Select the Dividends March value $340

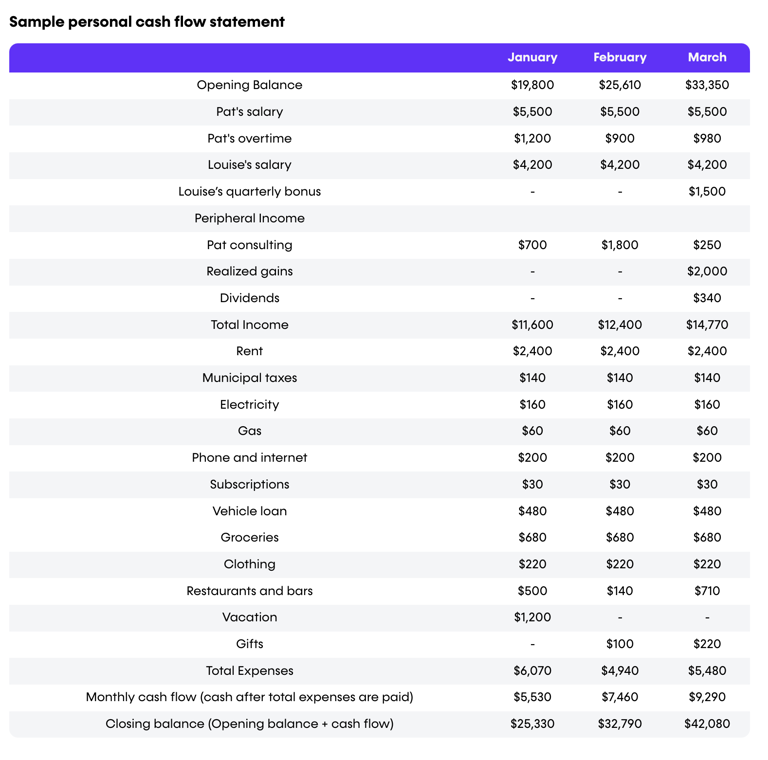click(x=706, y=298)
